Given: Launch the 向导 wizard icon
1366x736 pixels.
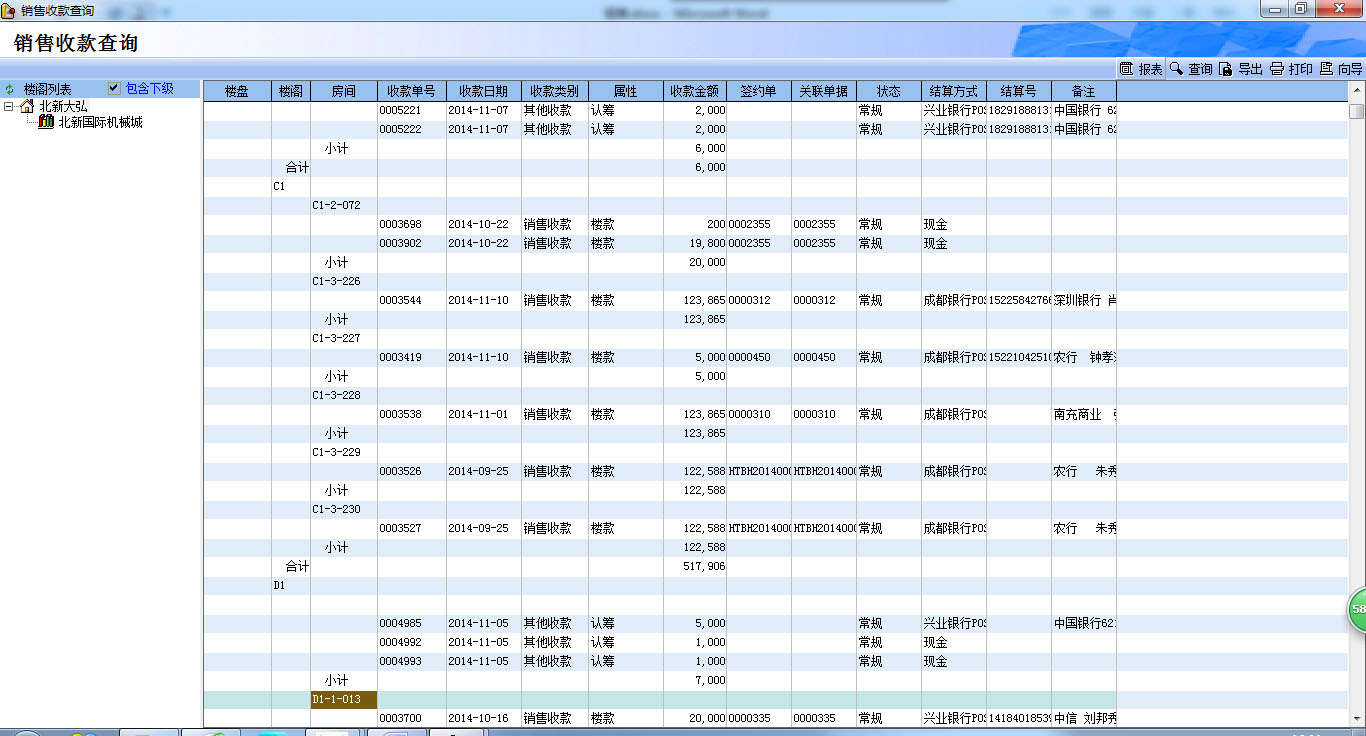Looking at the screenshot, I should pos(1326,69).
